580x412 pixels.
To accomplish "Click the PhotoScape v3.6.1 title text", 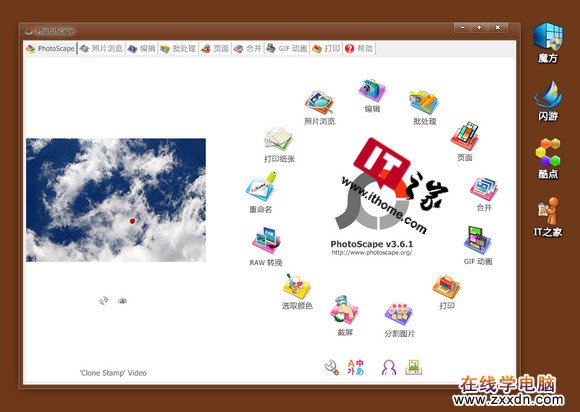I will pyautogui.click(x=372, y=244).
